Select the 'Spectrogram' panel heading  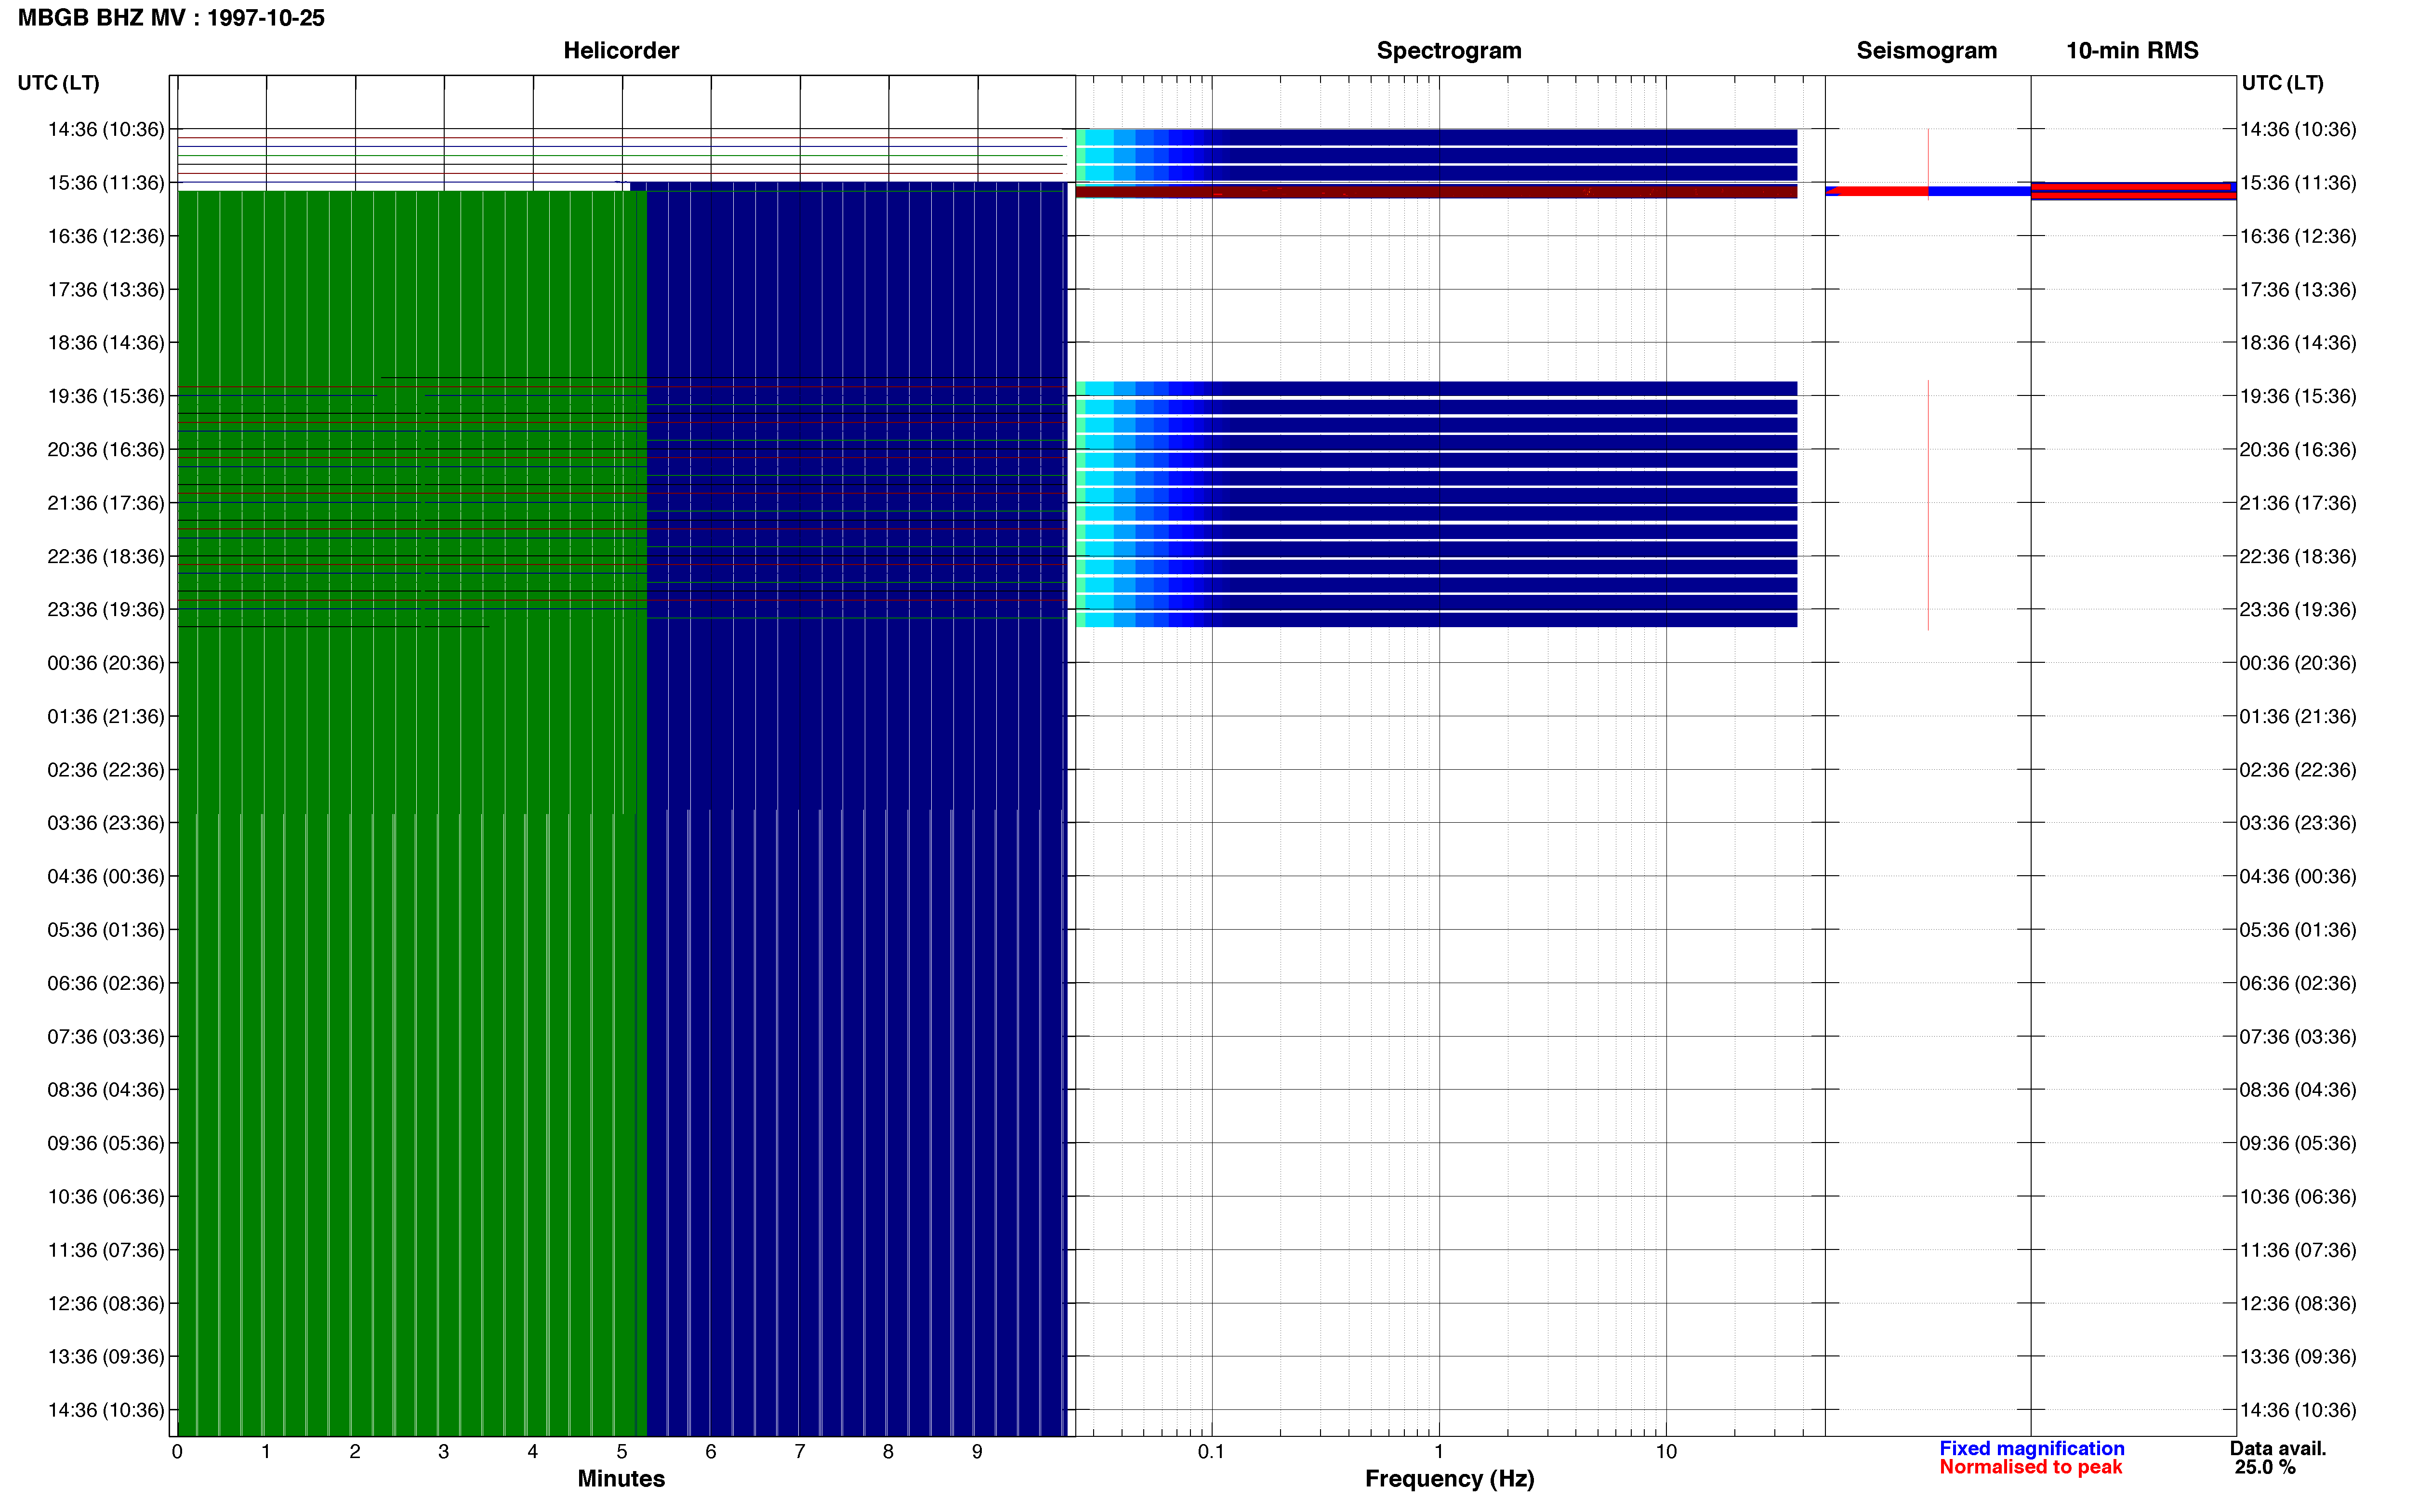(x=1449, y=50)
